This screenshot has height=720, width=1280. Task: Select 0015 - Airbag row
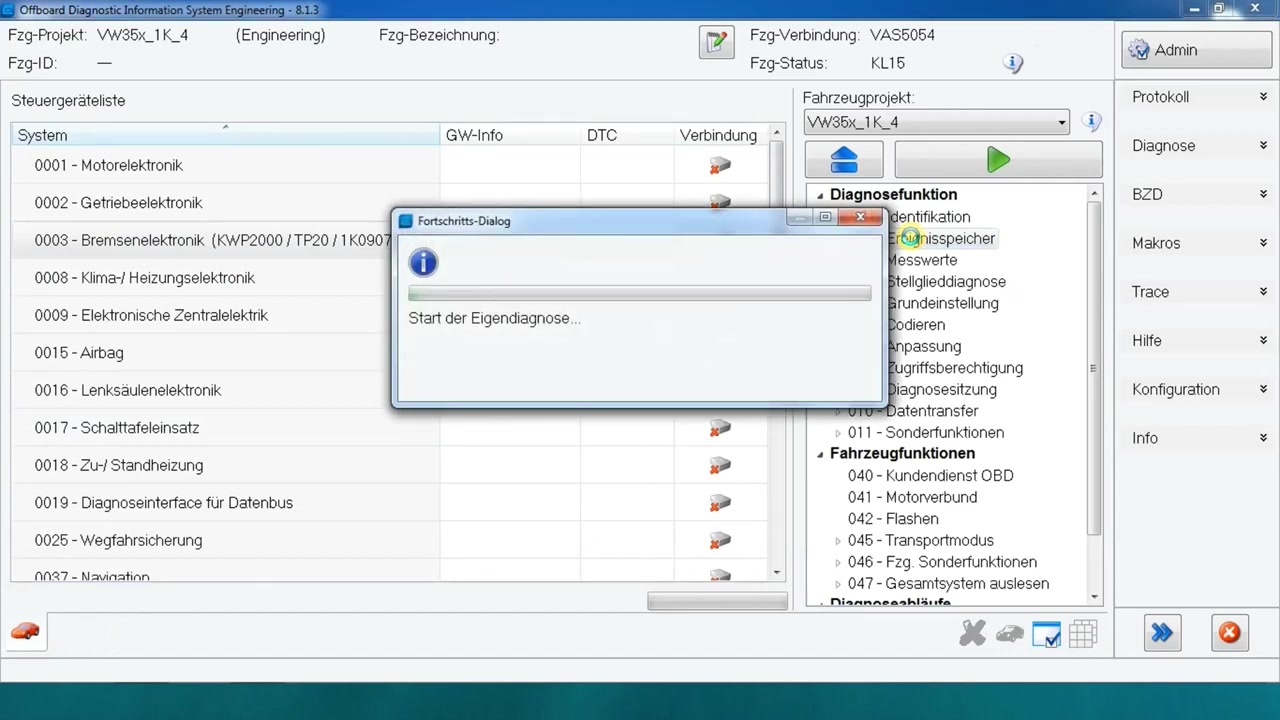200,353
